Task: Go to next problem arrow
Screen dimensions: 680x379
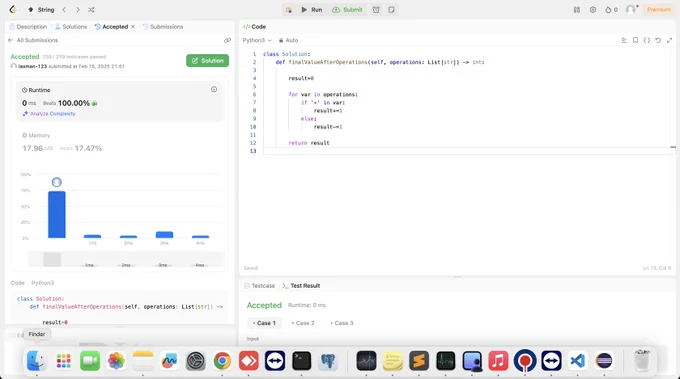Action: tap(78, 10)
